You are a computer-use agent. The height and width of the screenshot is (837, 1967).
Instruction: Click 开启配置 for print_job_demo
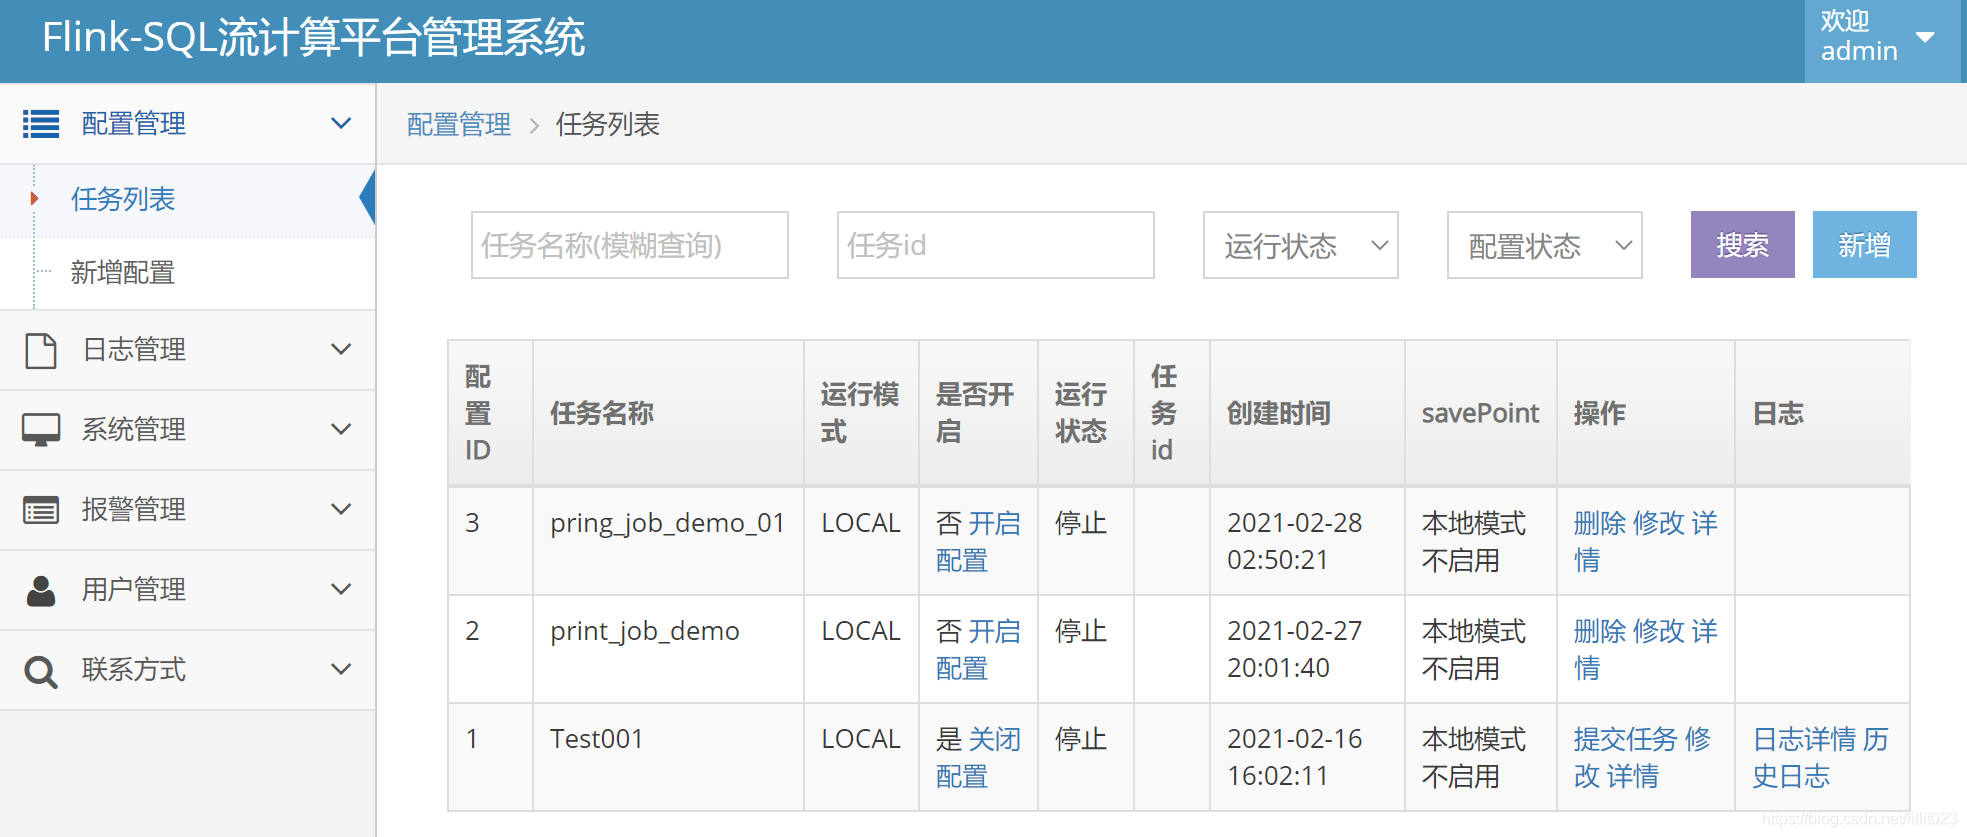[978, 650]
